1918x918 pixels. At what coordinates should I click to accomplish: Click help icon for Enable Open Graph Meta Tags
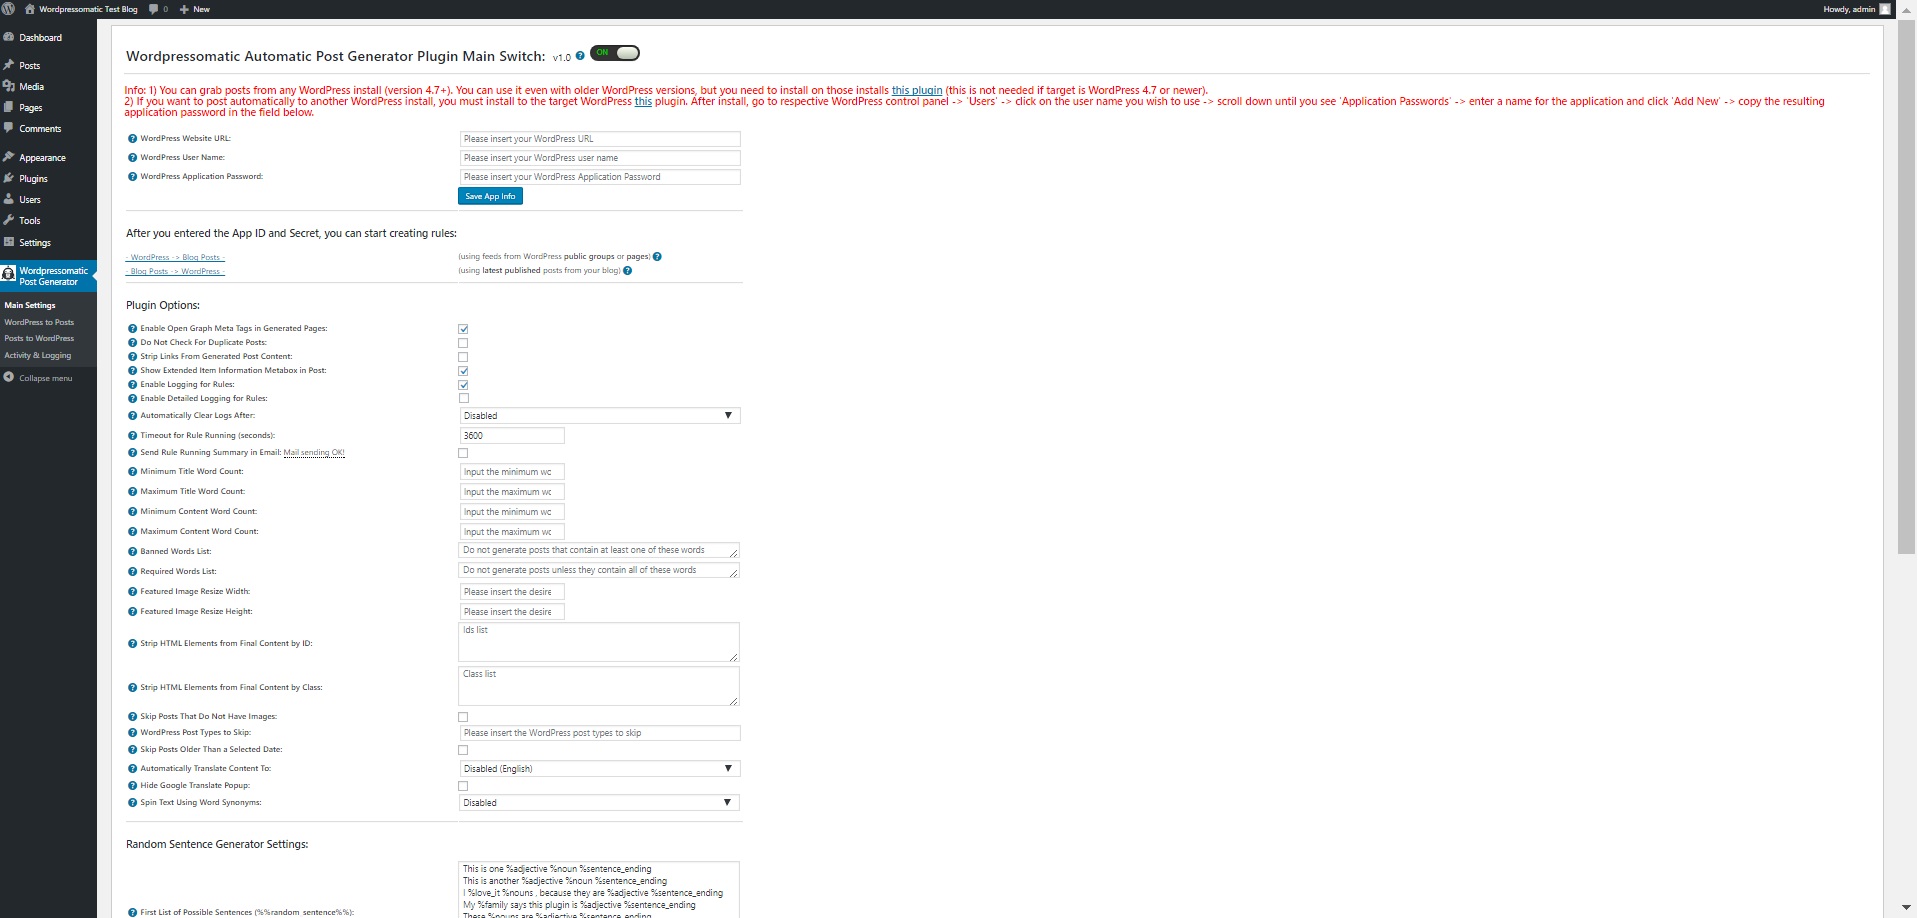point(132,329)
